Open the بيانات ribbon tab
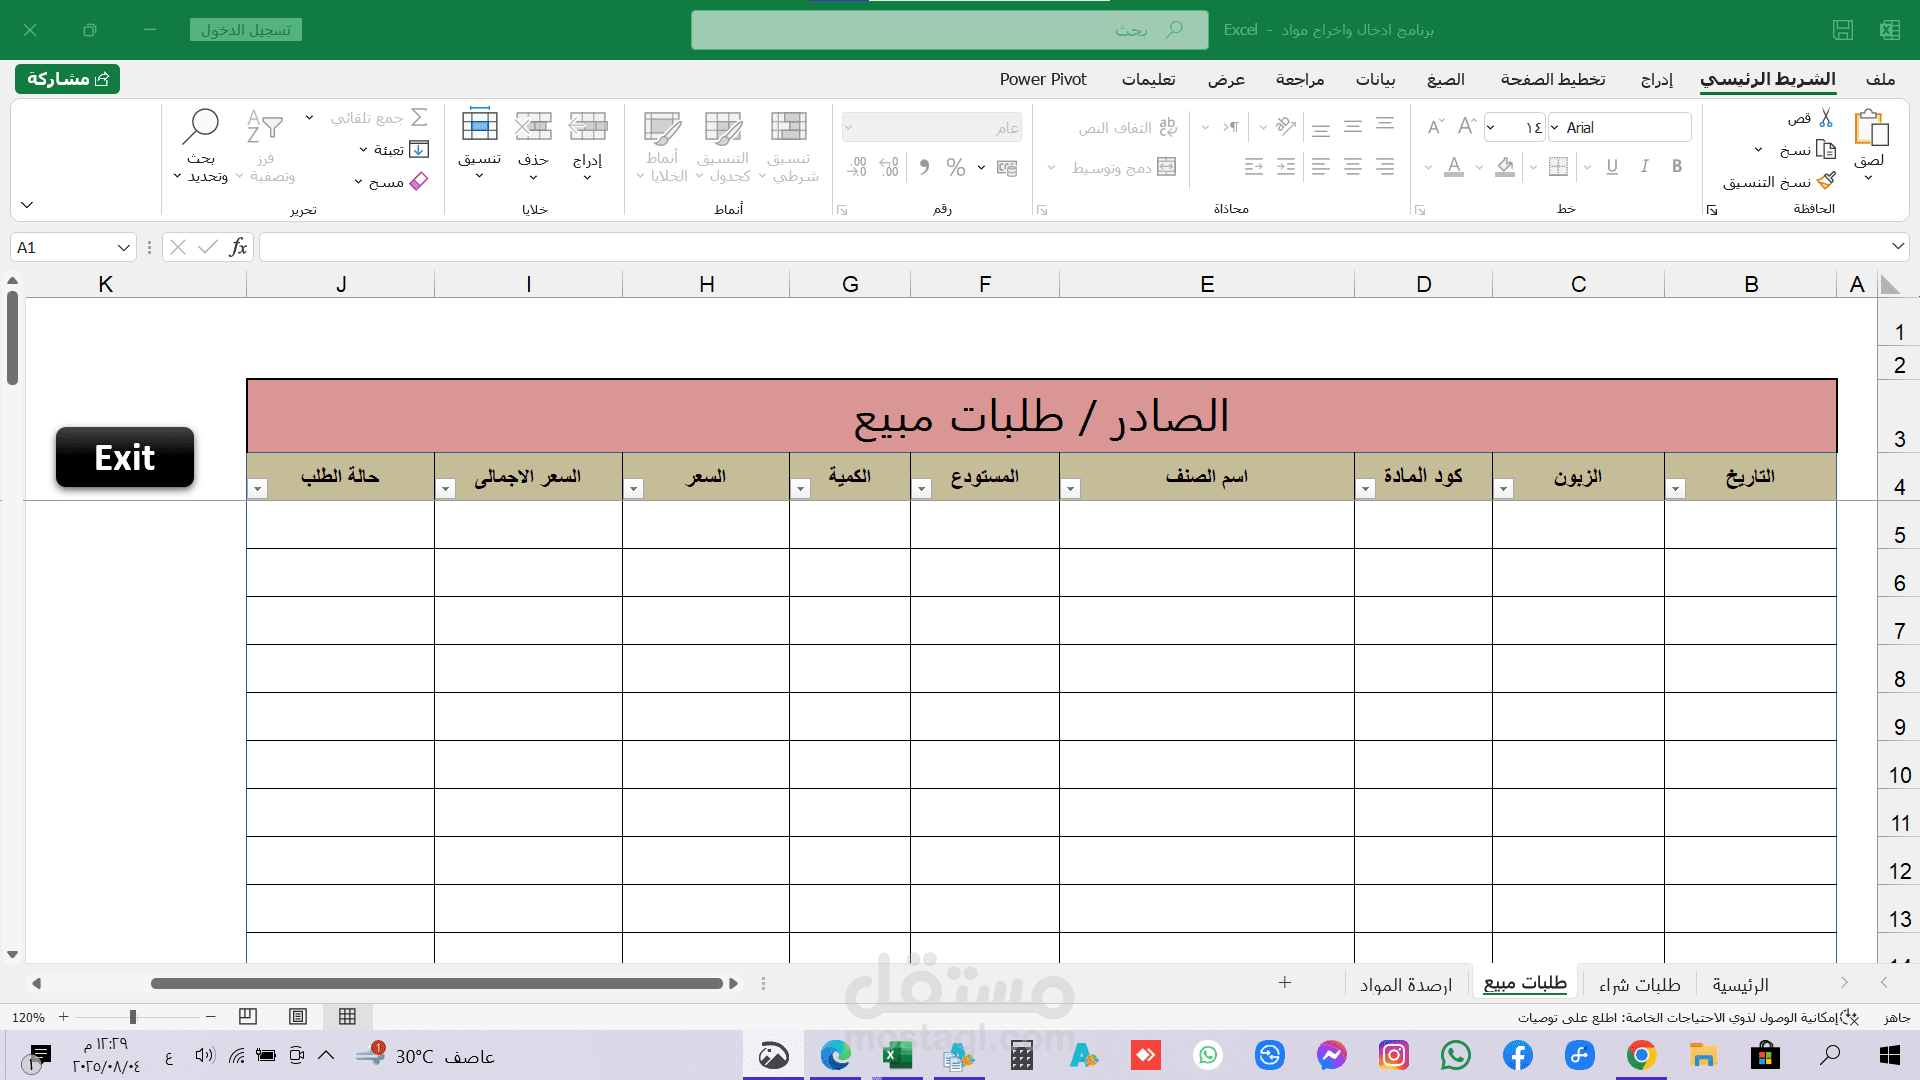Image resolution: width=1920 pixels, height=1080 pixels. (x=1375, y=79)
